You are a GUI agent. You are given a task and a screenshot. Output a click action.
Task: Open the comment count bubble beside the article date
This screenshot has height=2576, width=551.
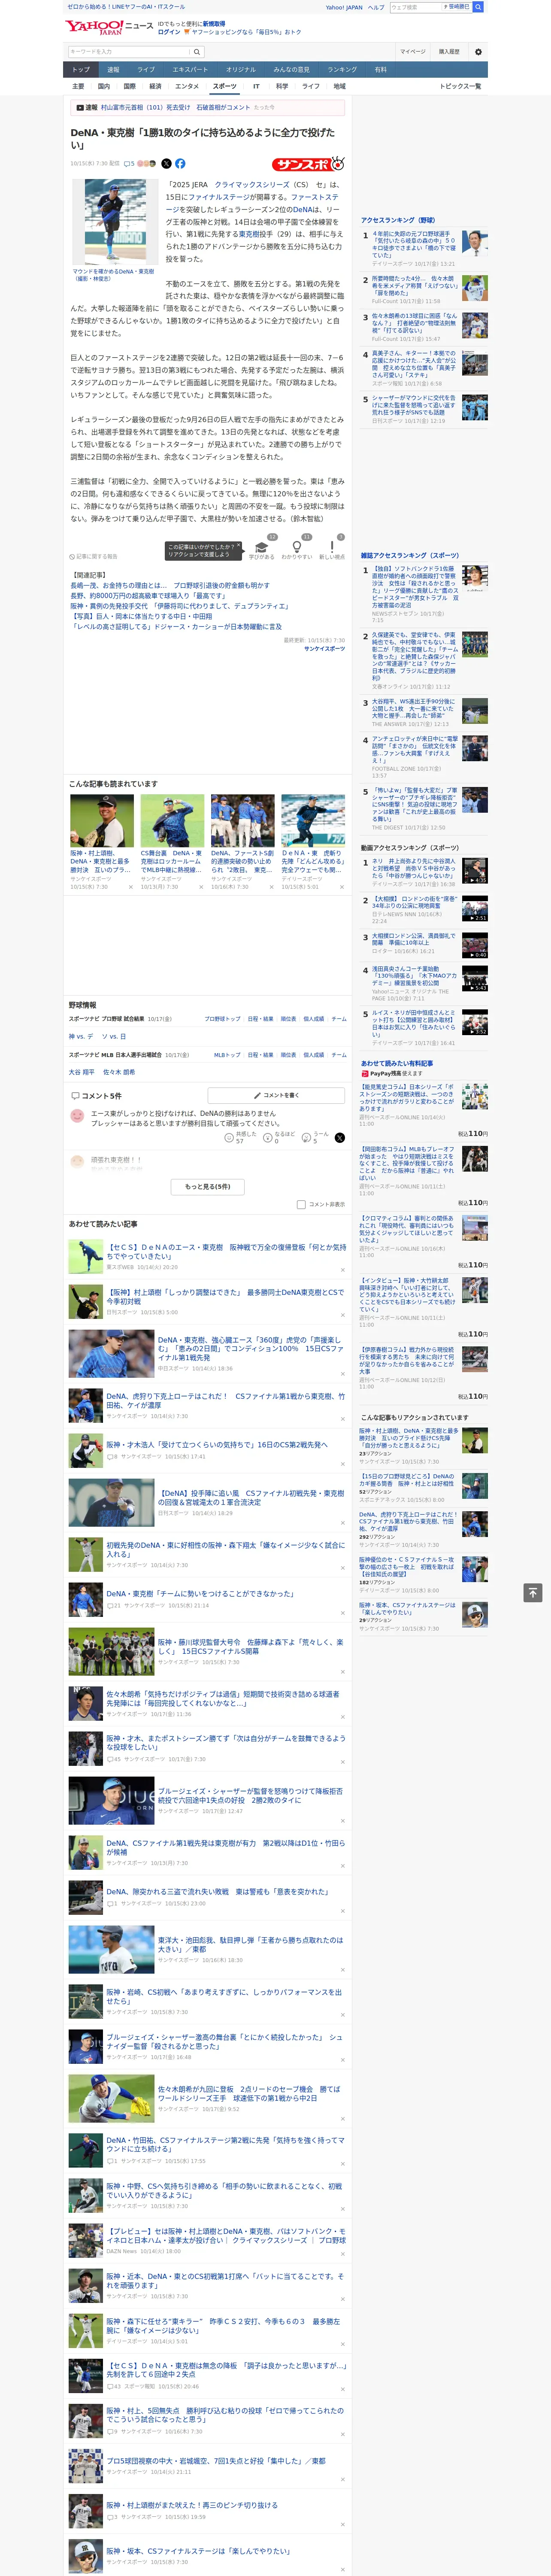[x=129, y=163]
